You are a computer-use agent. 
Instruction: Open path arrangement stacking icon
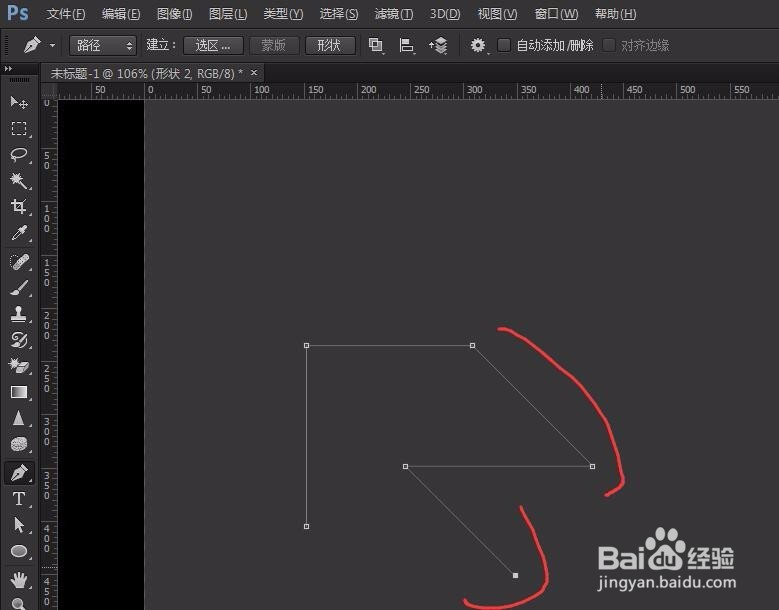point(438,45)
